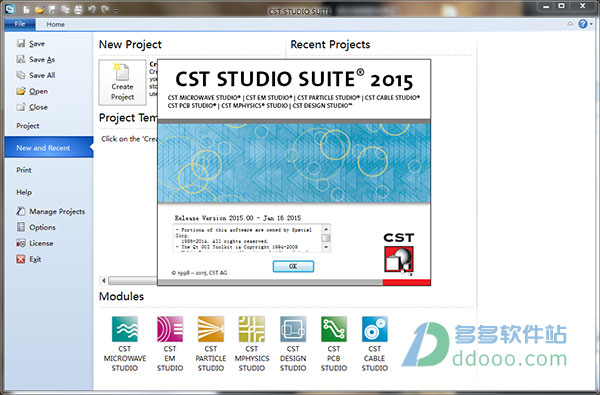
Task: Click the Save icon in quick access toolbar
Action: tap(52, 10)
